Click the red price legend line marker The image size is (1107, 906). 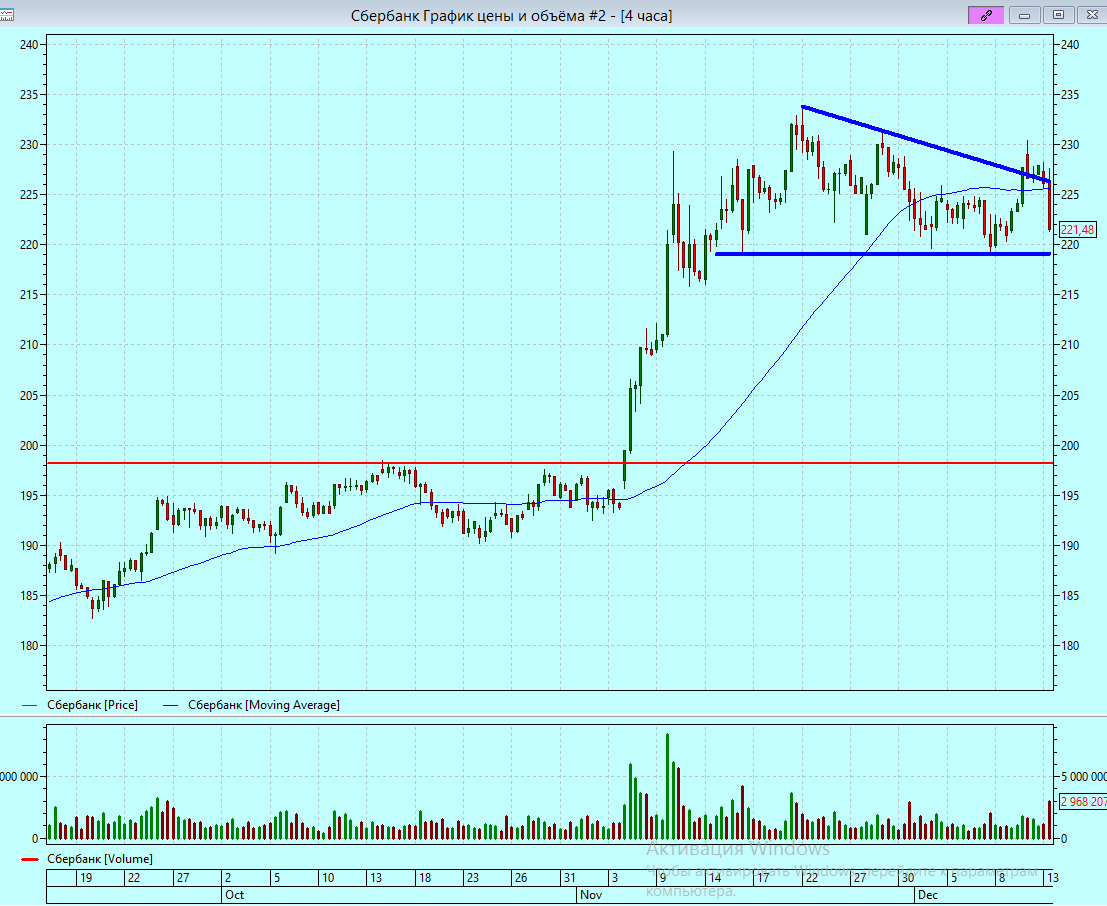(x=29, y=705)
